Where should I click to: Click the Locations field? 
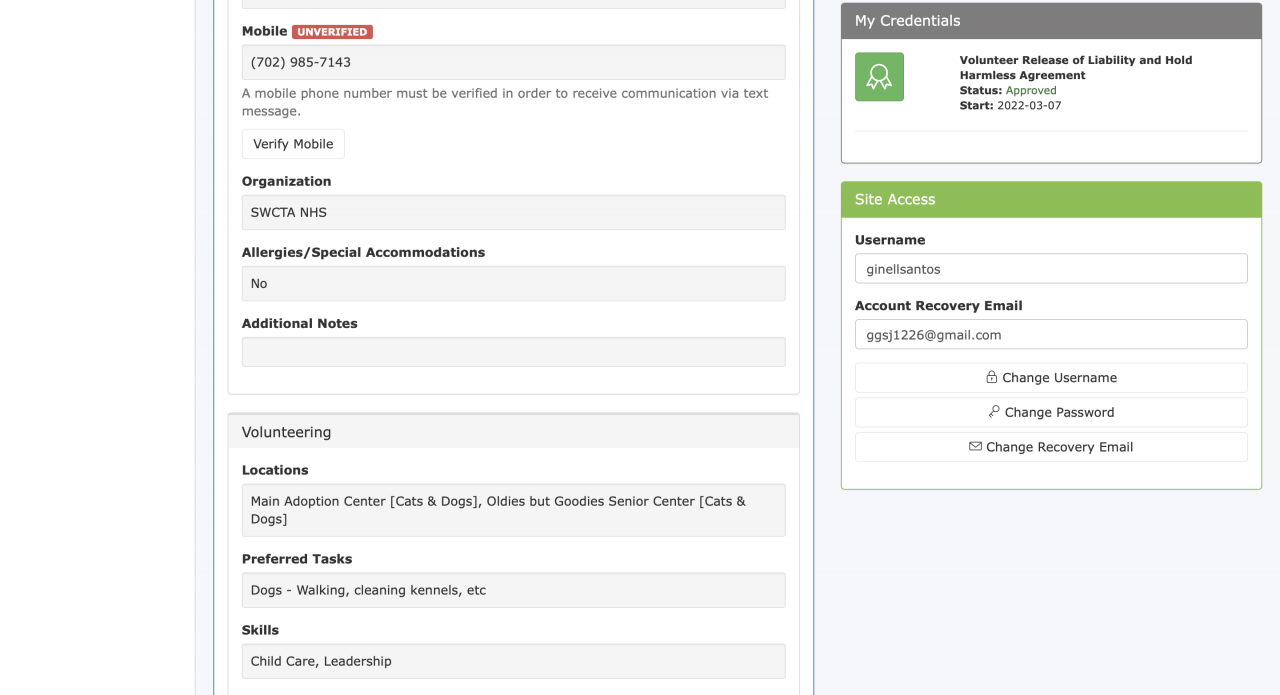pyautogui.click(x=513, y=510)
